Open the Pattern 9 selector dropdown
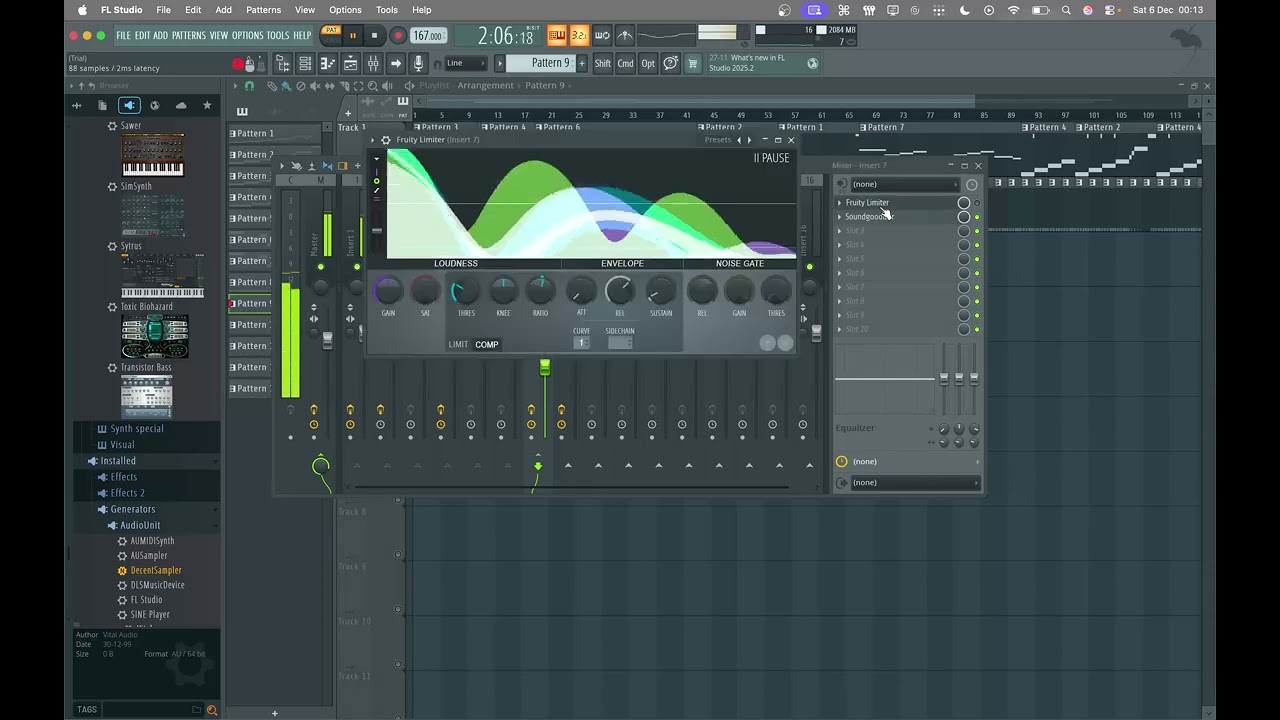Screen dimensions: 1280x720 541,63
